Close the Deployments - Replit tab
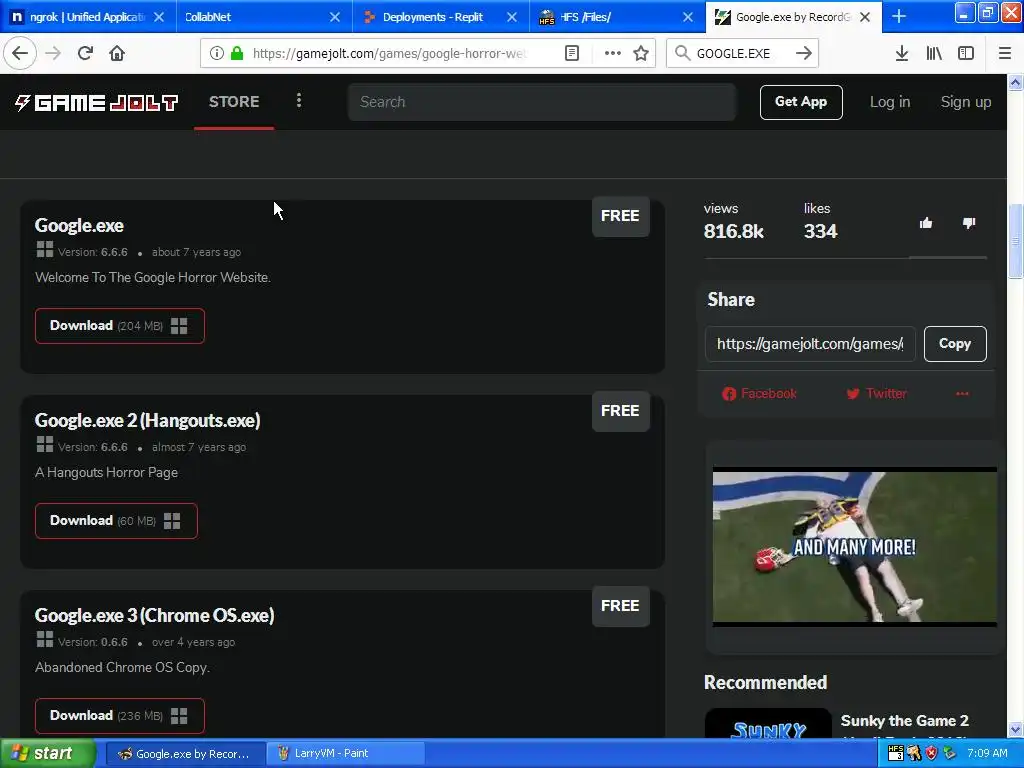The width and height of the screenshot is (1024, 768). pos(512,17)
